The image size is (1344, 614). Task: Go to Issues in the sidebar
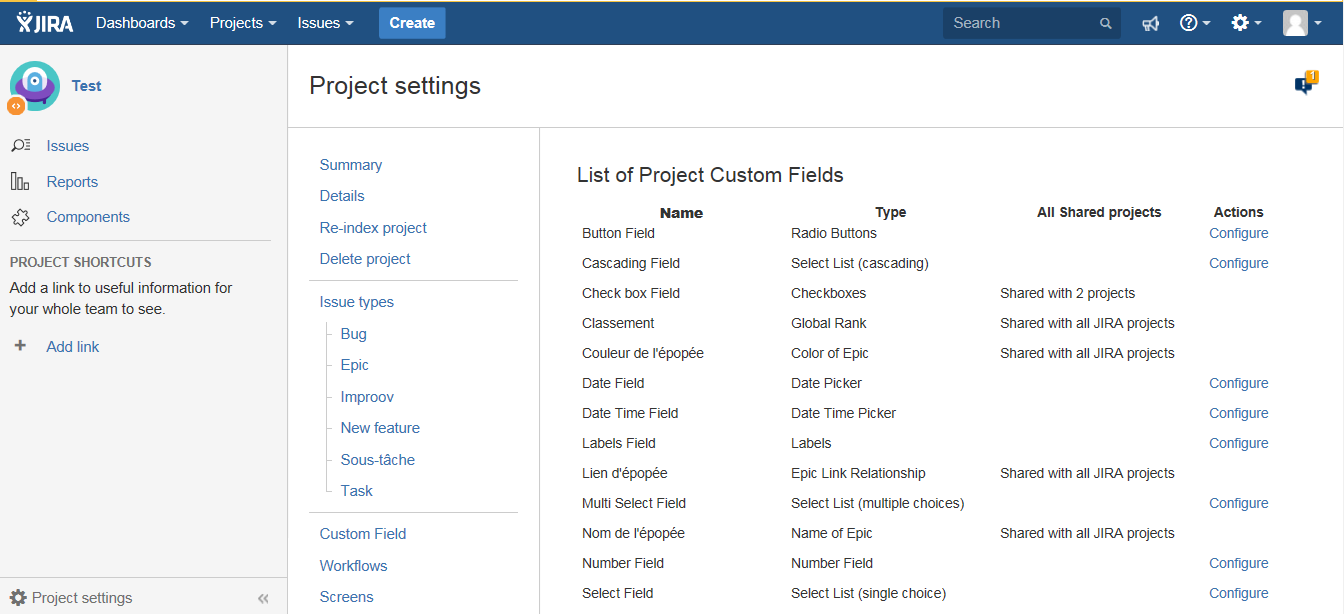(68, 146)
